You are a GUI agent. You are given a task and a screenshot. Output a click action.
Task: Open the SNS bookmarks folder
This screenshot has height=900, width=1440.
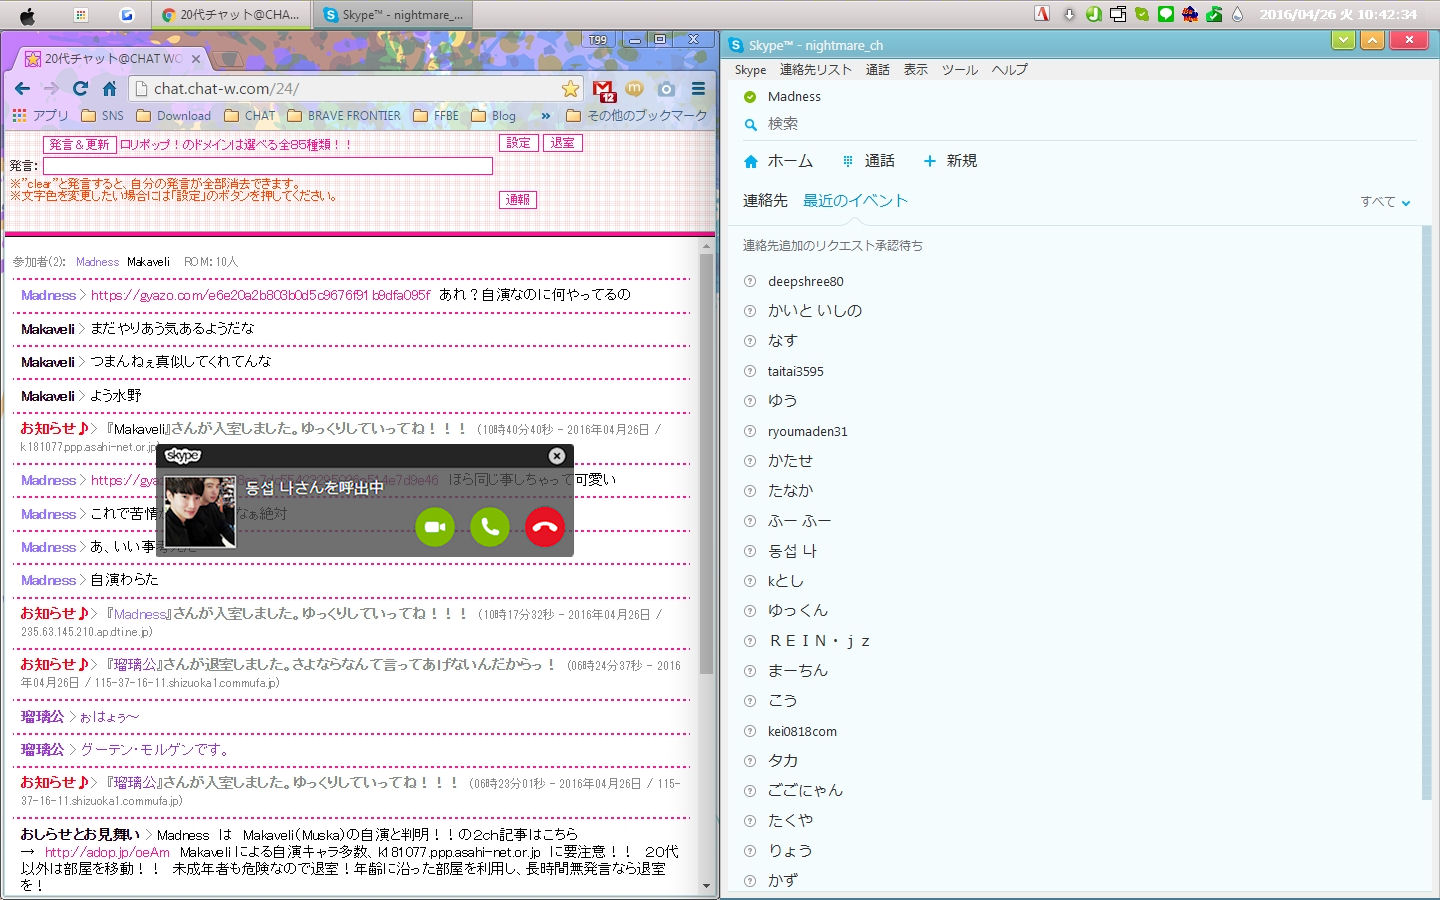tap(103, 116)
